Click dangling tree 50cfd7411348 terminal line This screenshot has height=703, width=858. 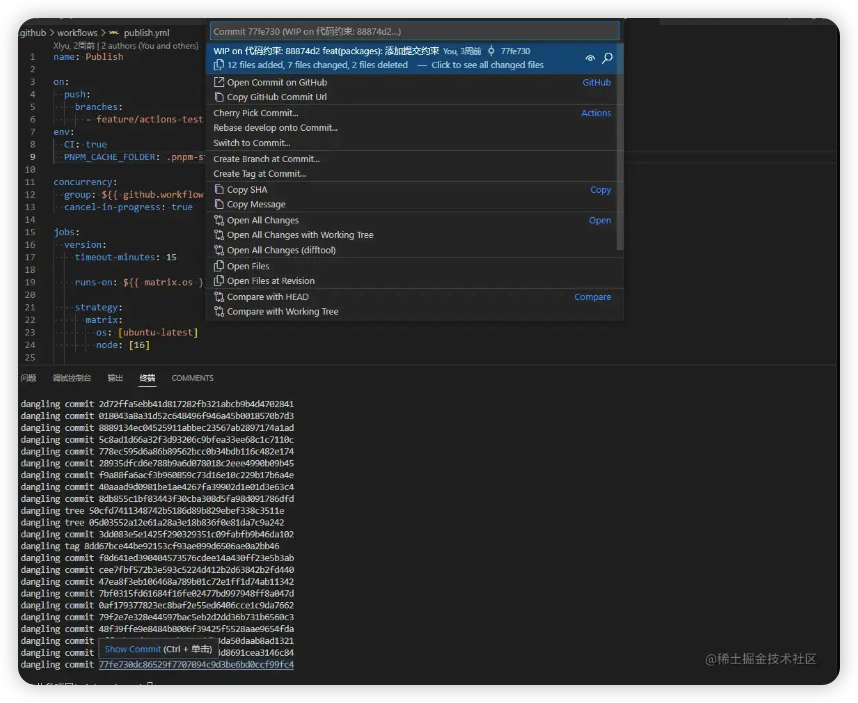[x=153, y=510]
